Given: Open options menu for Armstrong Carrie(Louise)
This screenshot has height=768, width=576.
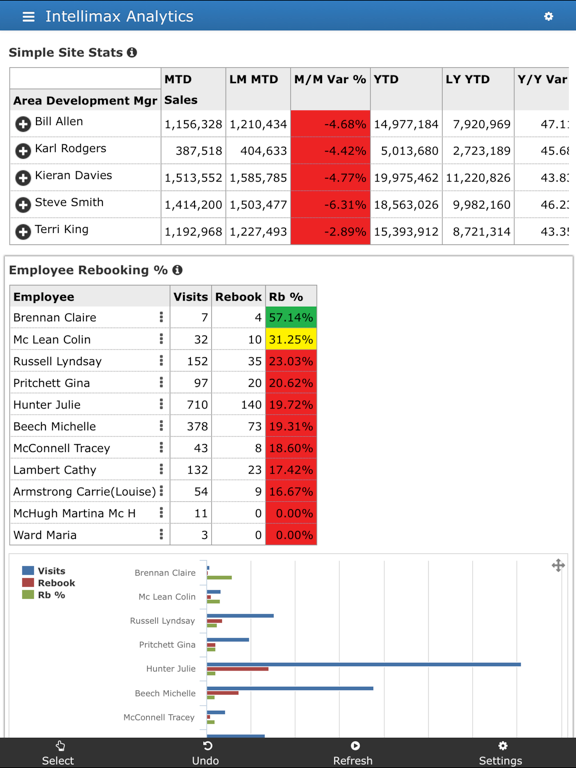Looking at the screenshot, I should [161, 491].
